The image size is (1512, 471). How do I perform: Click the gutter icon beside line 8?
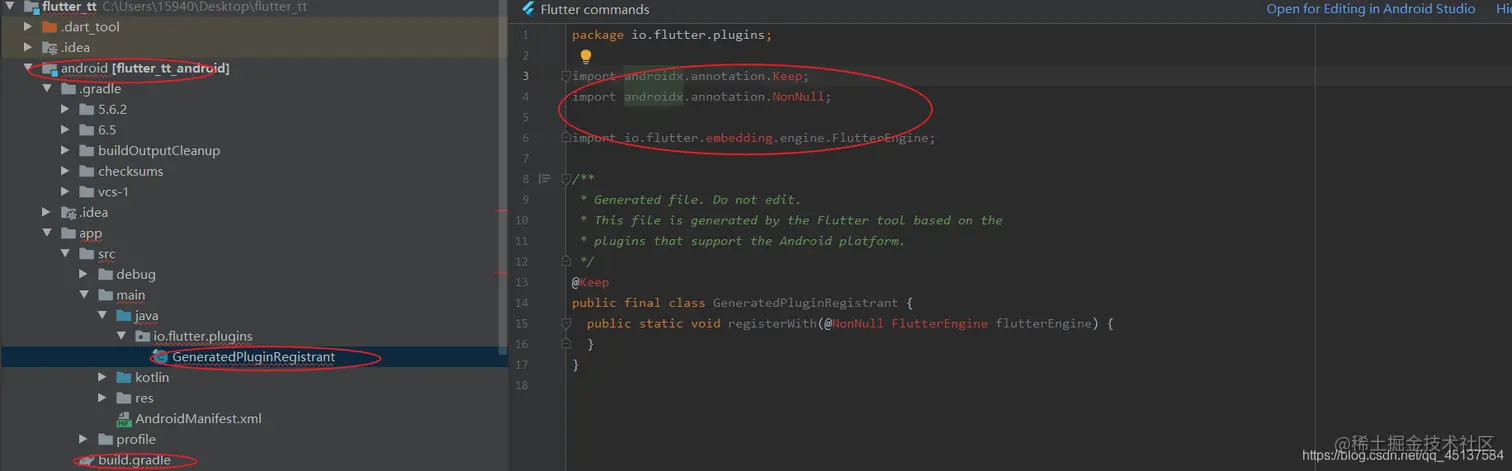[x=544, y=179]
